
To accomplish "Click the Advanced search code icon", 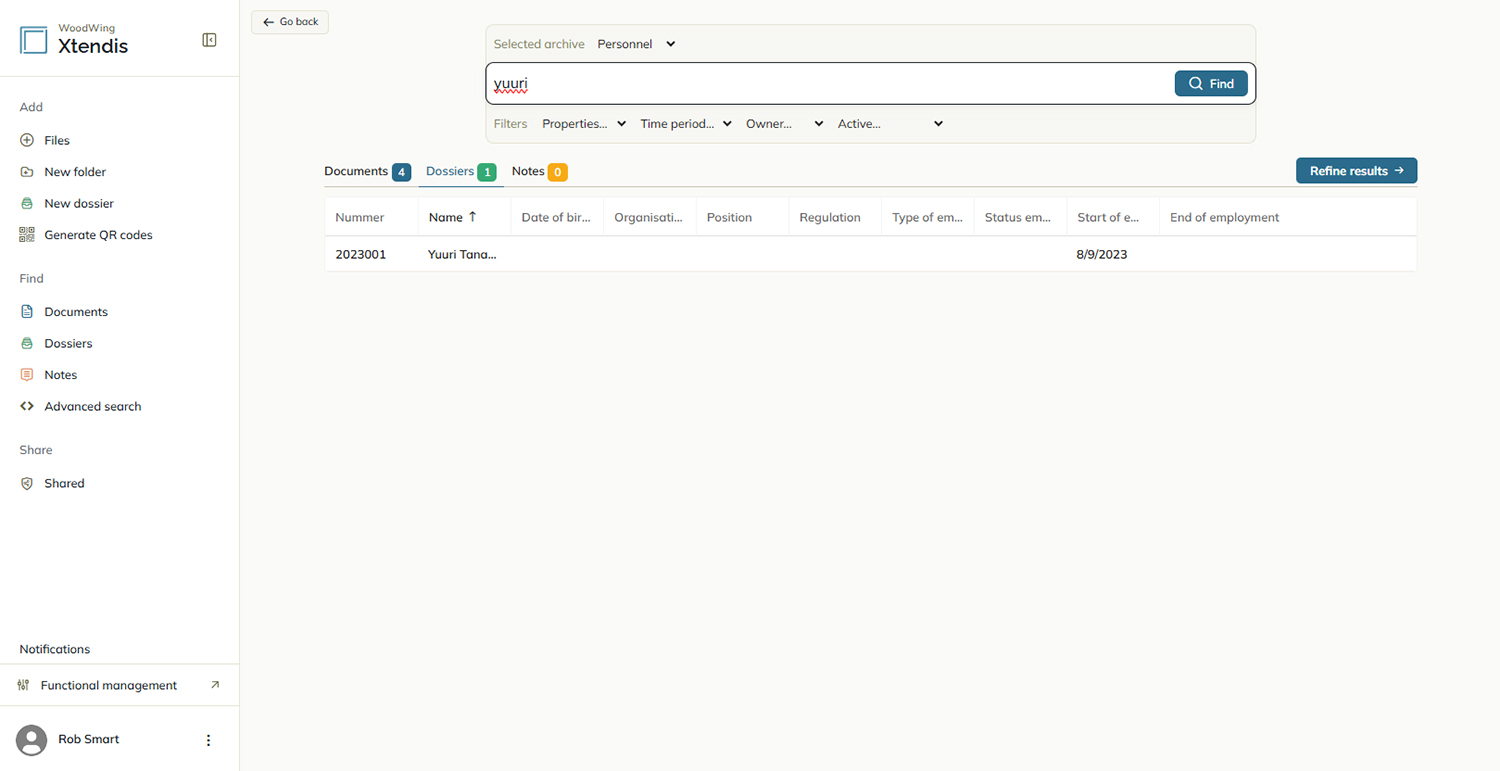I will tap(27, 406).
